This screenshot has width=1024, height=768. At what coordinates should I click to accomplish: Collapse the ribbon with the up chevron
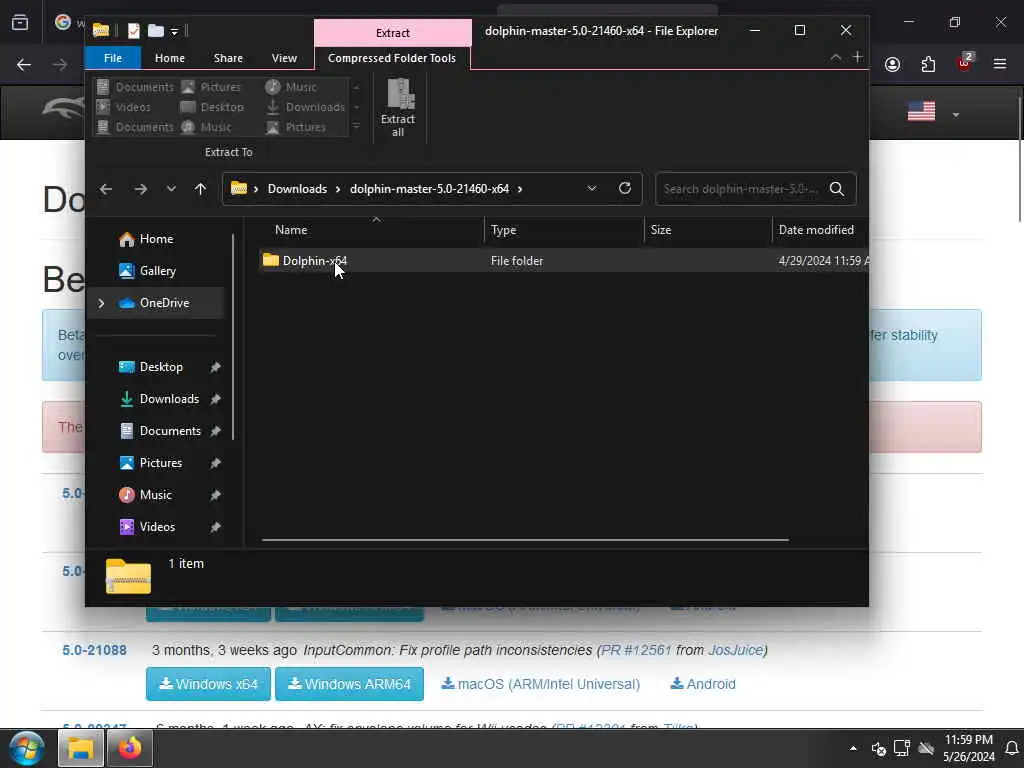pyautogui.click(x=835, y=57)
